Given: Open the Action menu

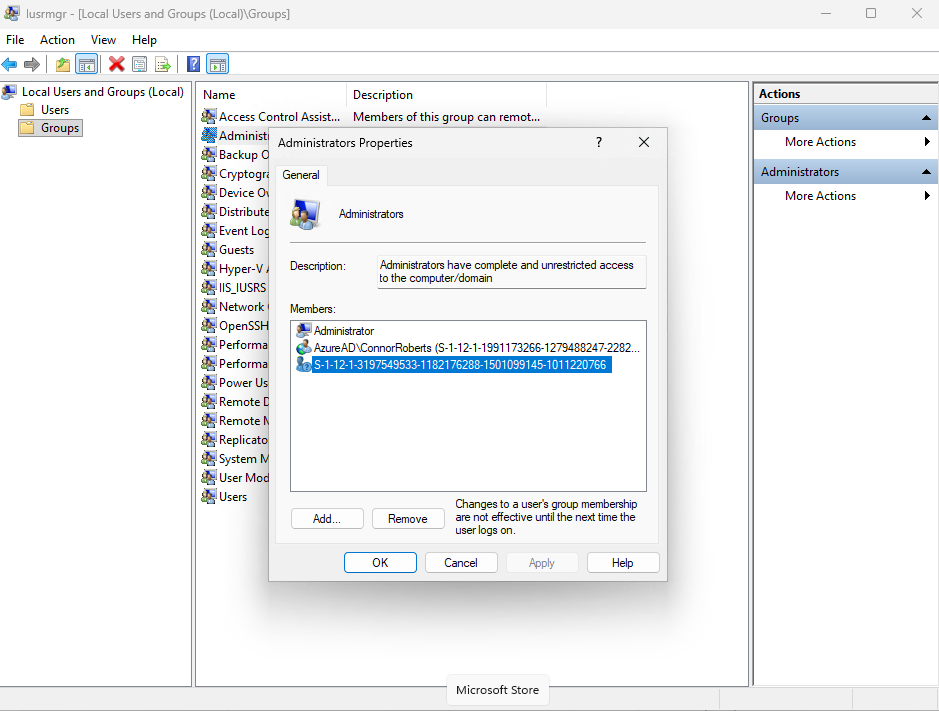Looking at the screenshot, I should 57,40.
